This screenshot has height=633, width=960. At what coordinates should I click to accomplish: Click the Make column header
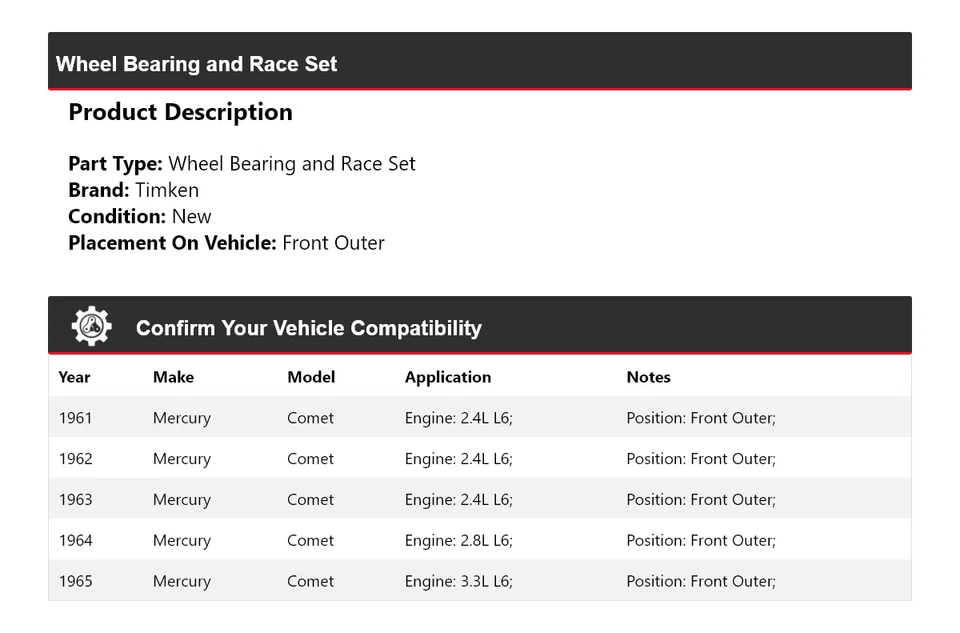click(173, 377)
